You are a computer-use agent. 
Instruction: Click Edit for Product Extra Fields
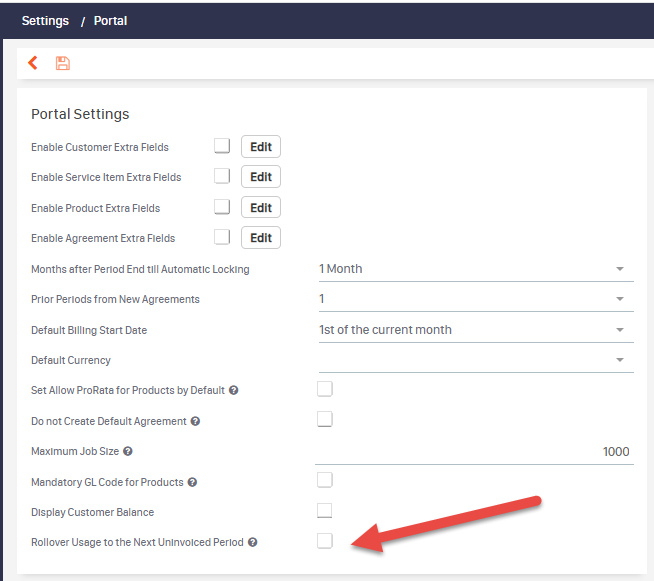(x=261, y=207)
